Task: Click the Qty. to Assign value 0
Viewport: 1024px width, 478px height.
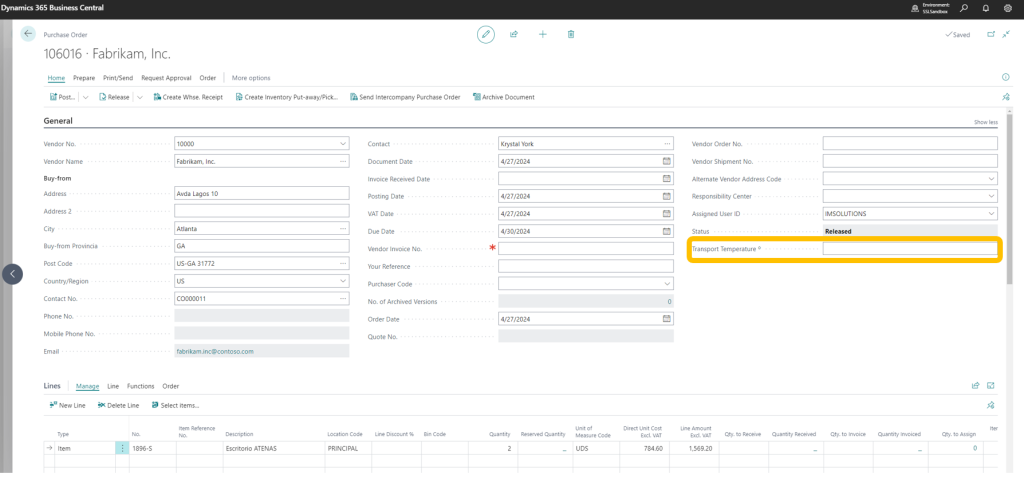Action: pos(974,448)
